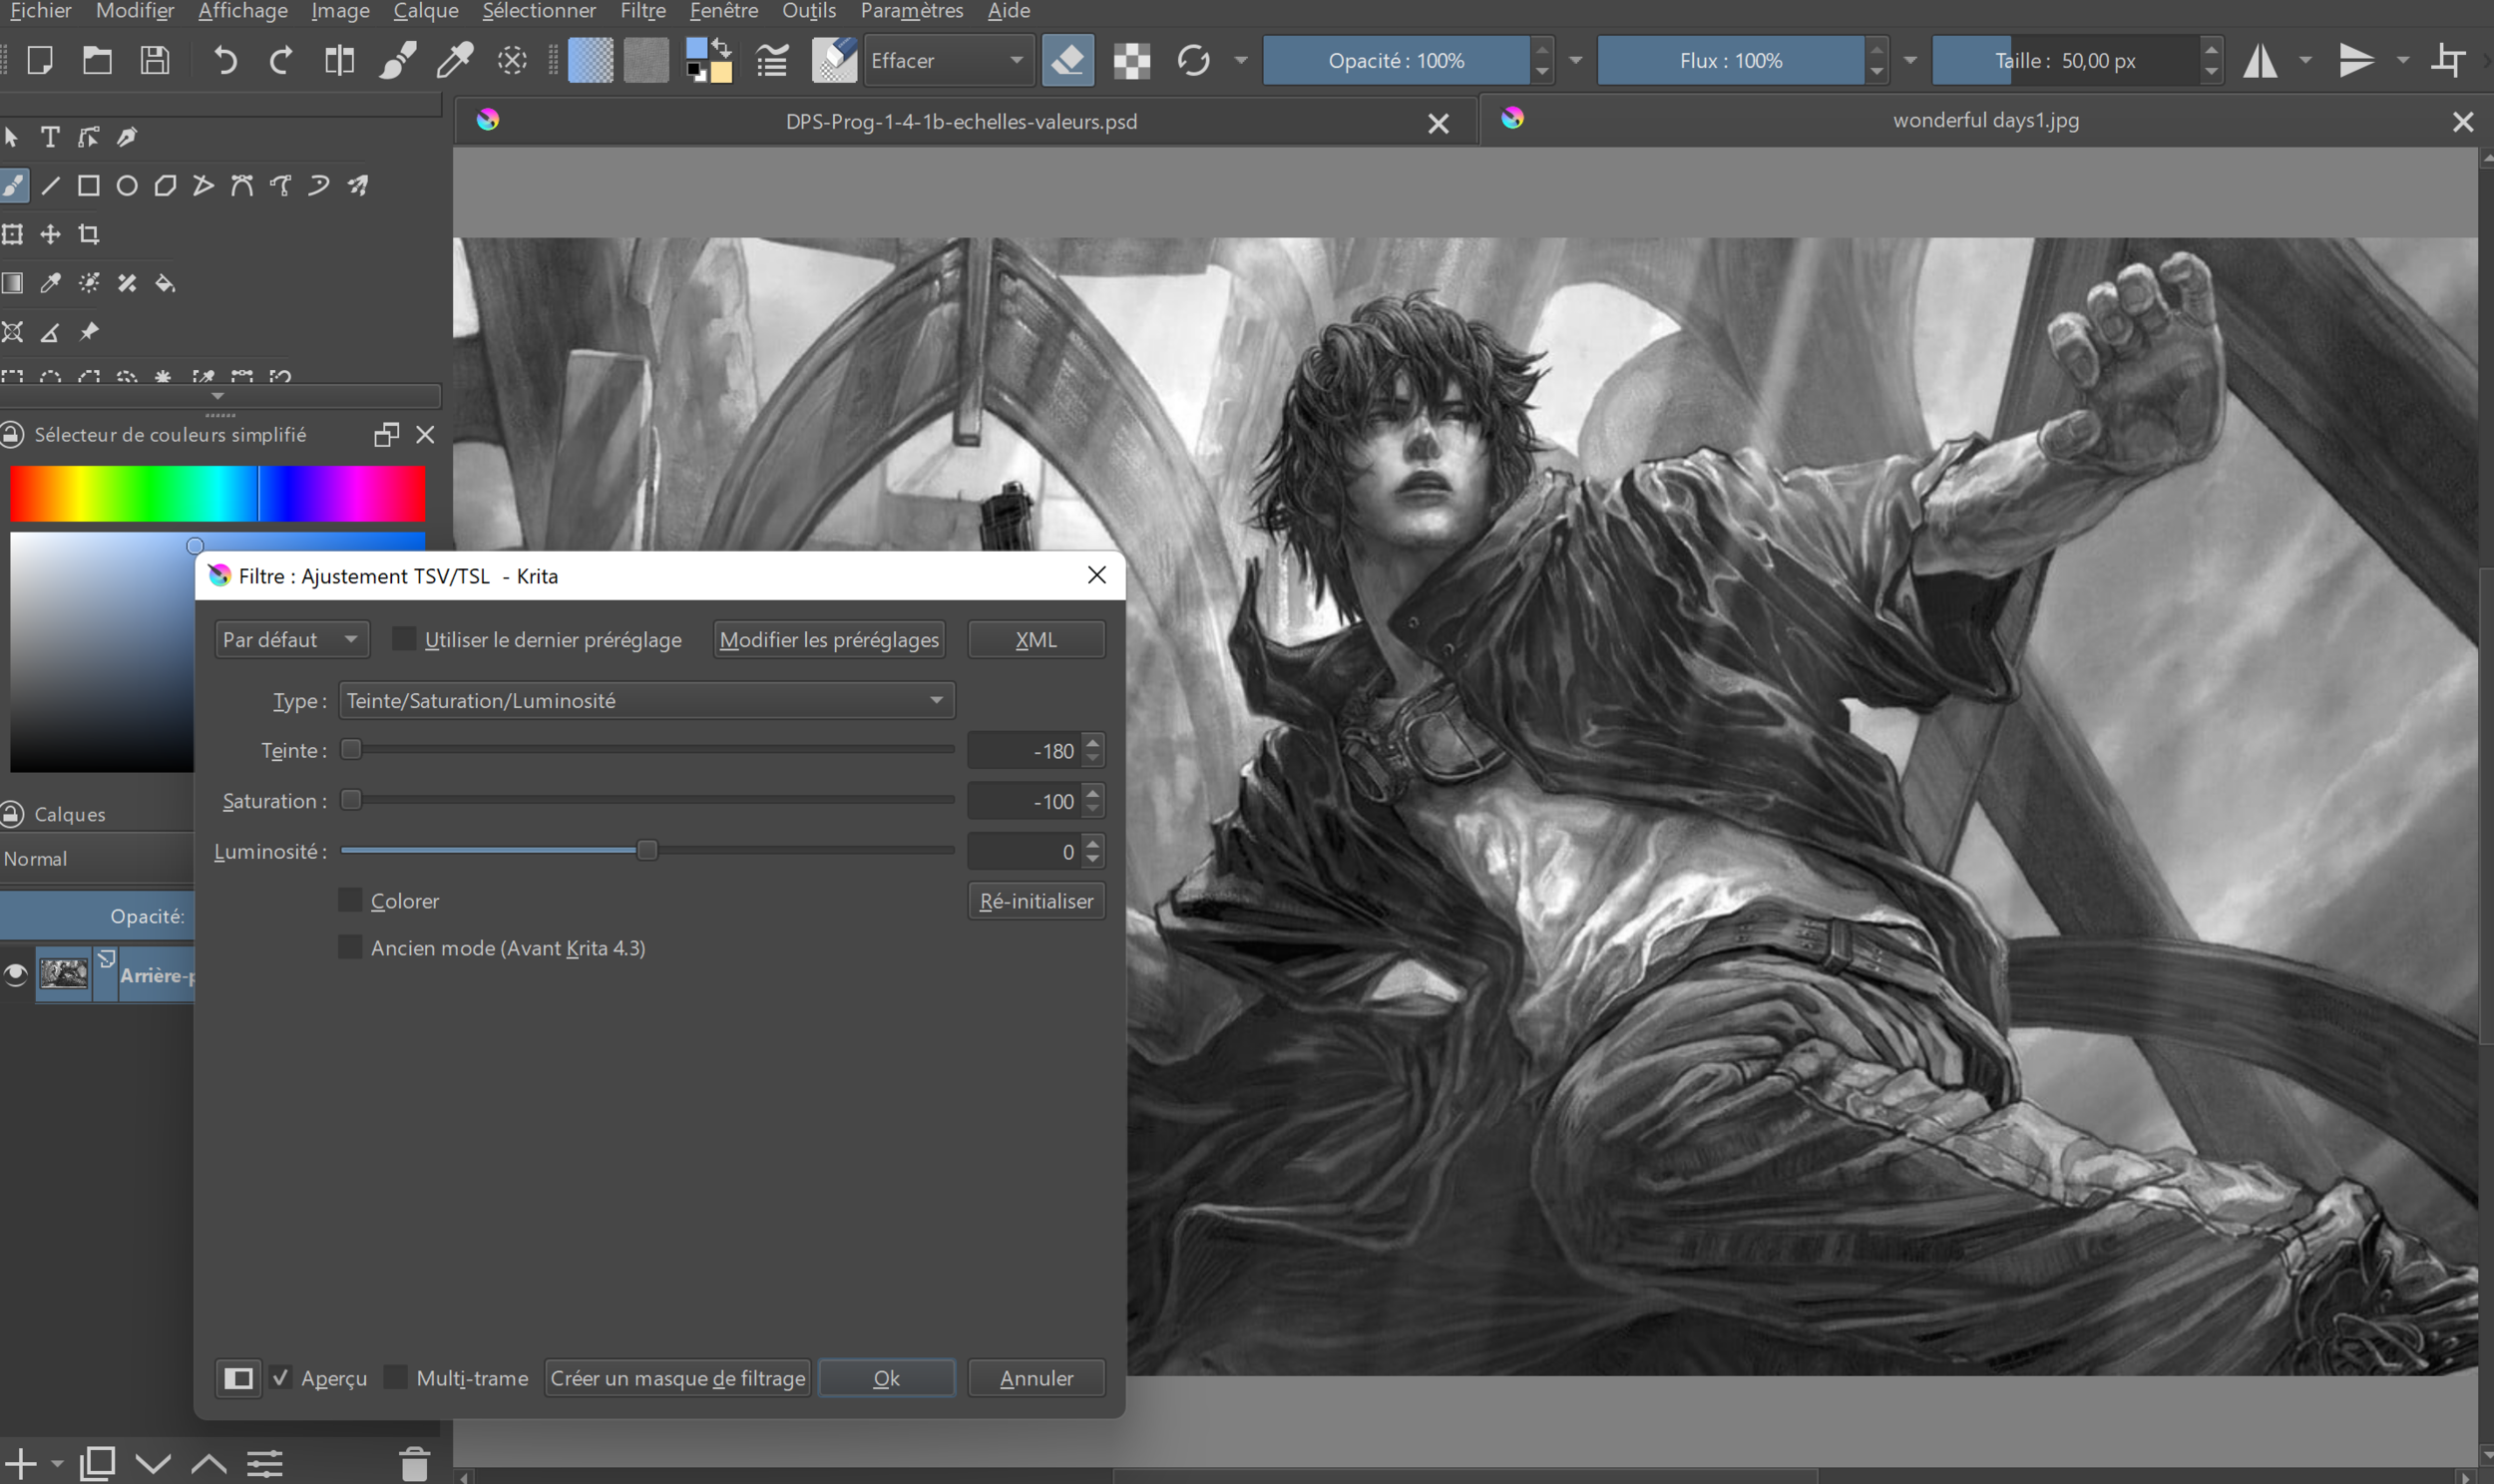Enable the Colorer checkbox
Image resolution: width=2494 pixels, height=1484 pixels.
(x=350, y=900)
